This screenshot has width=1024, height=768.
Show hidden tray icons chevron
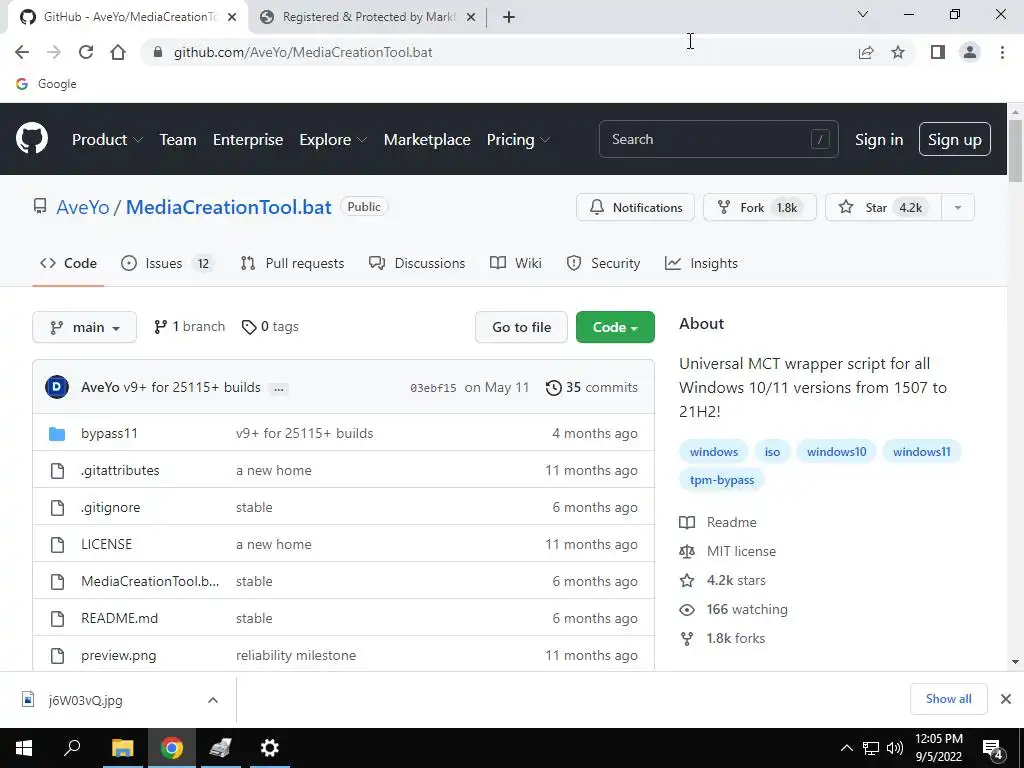[846, 748]
